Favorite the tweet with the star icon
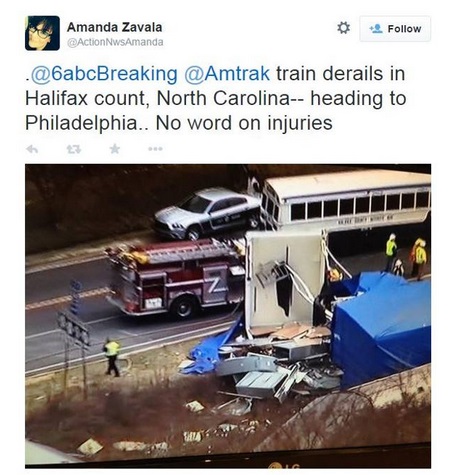The image size is (451, 475). [x=115, y=149]
